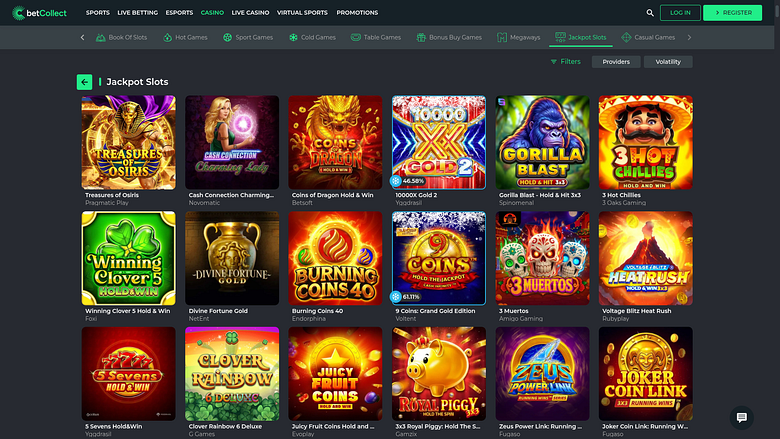Open Gorilla Blast Hold & Hit game
The width and height of the screenshot is (780, 439).
coord(542,143)
